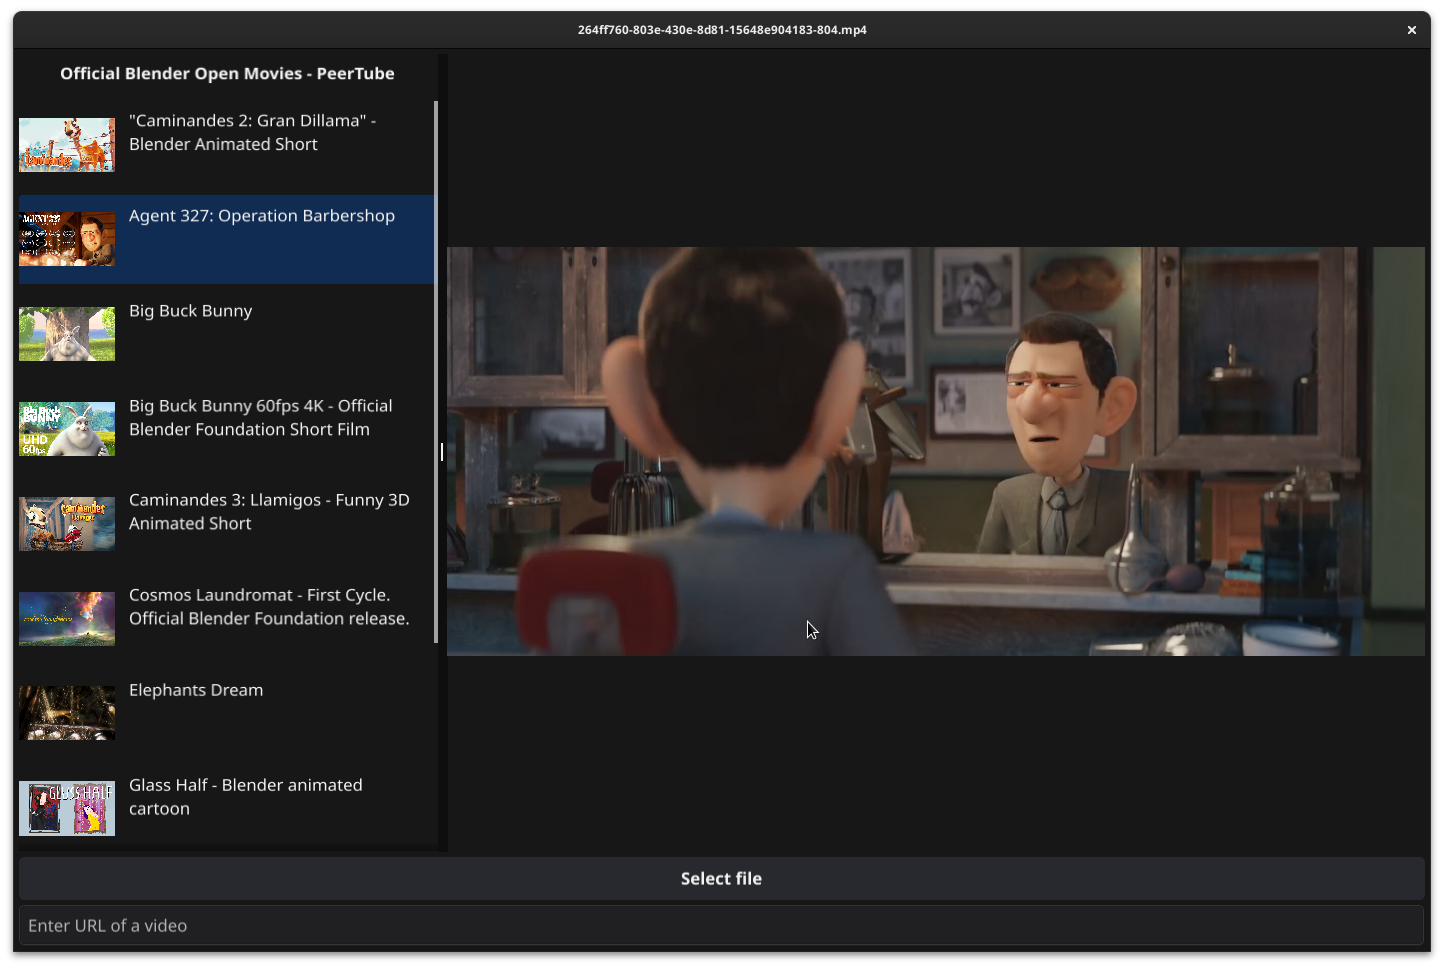Click the Select file button
This screenshot has width=1444, height=968.
point(721,878)
